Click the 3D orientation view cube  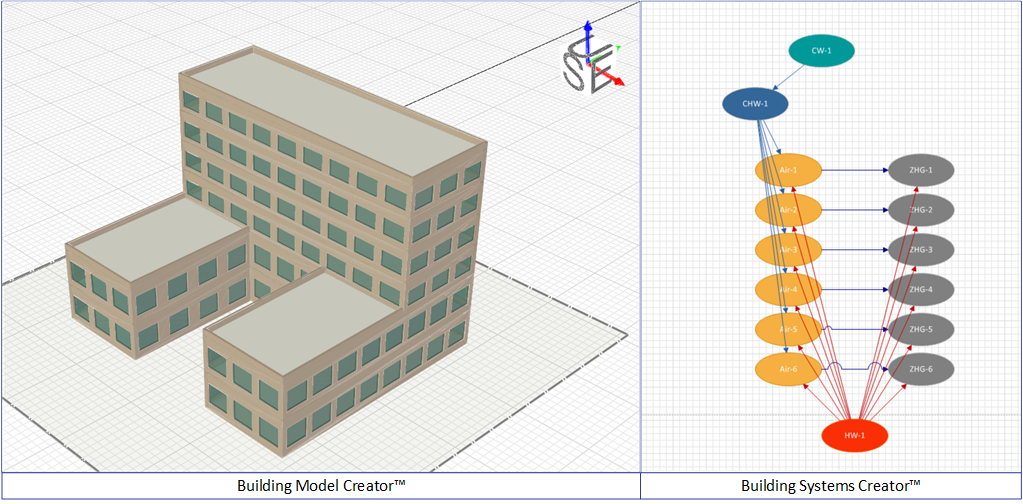tap(588, 67)
